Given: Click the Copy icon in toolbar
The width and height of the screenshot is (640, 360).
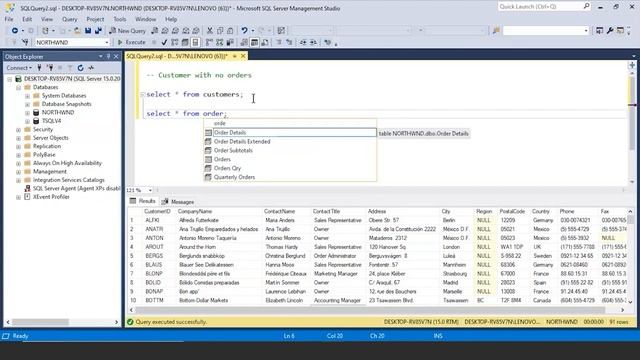Looking at the screenshot, I should (220, 31).
